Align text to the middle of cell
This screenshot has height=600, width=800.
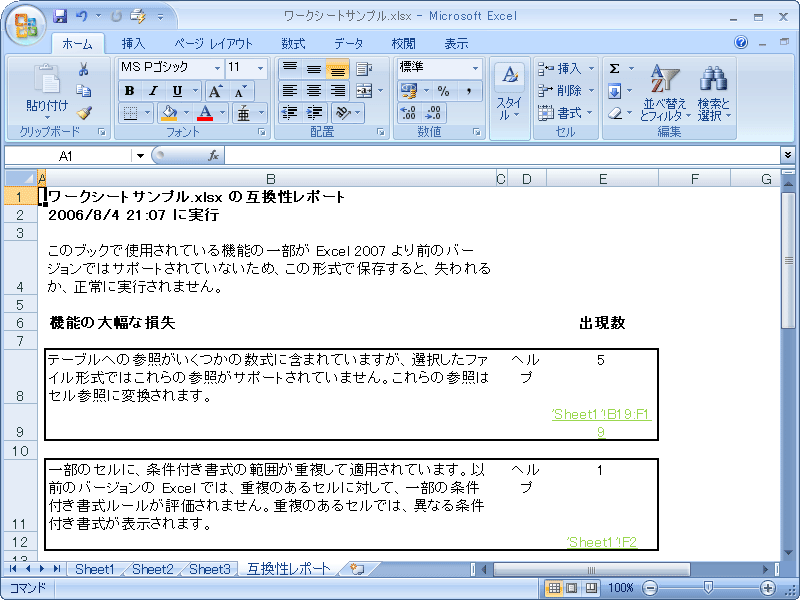[314, 68]
